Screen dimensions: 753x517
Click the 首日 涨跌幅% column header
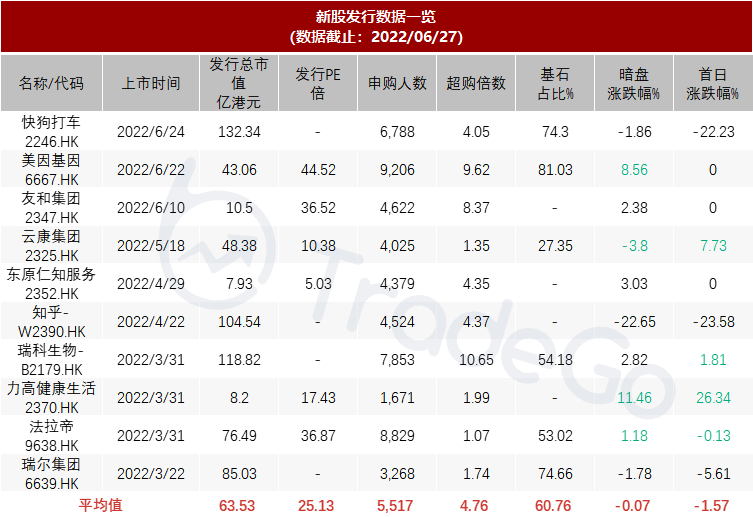pyautogui.click(x=713, y=84)
